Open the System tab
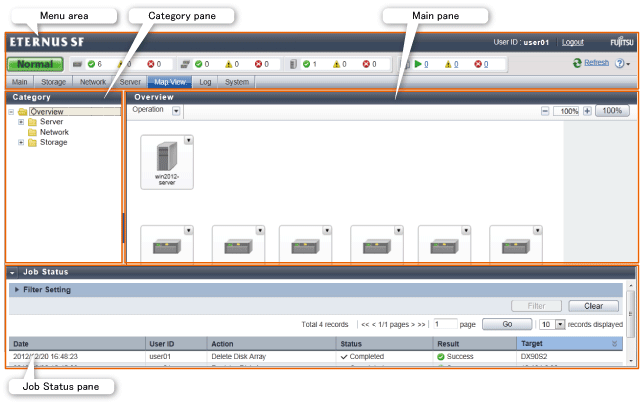640x405 pixels. click(237, 82)
